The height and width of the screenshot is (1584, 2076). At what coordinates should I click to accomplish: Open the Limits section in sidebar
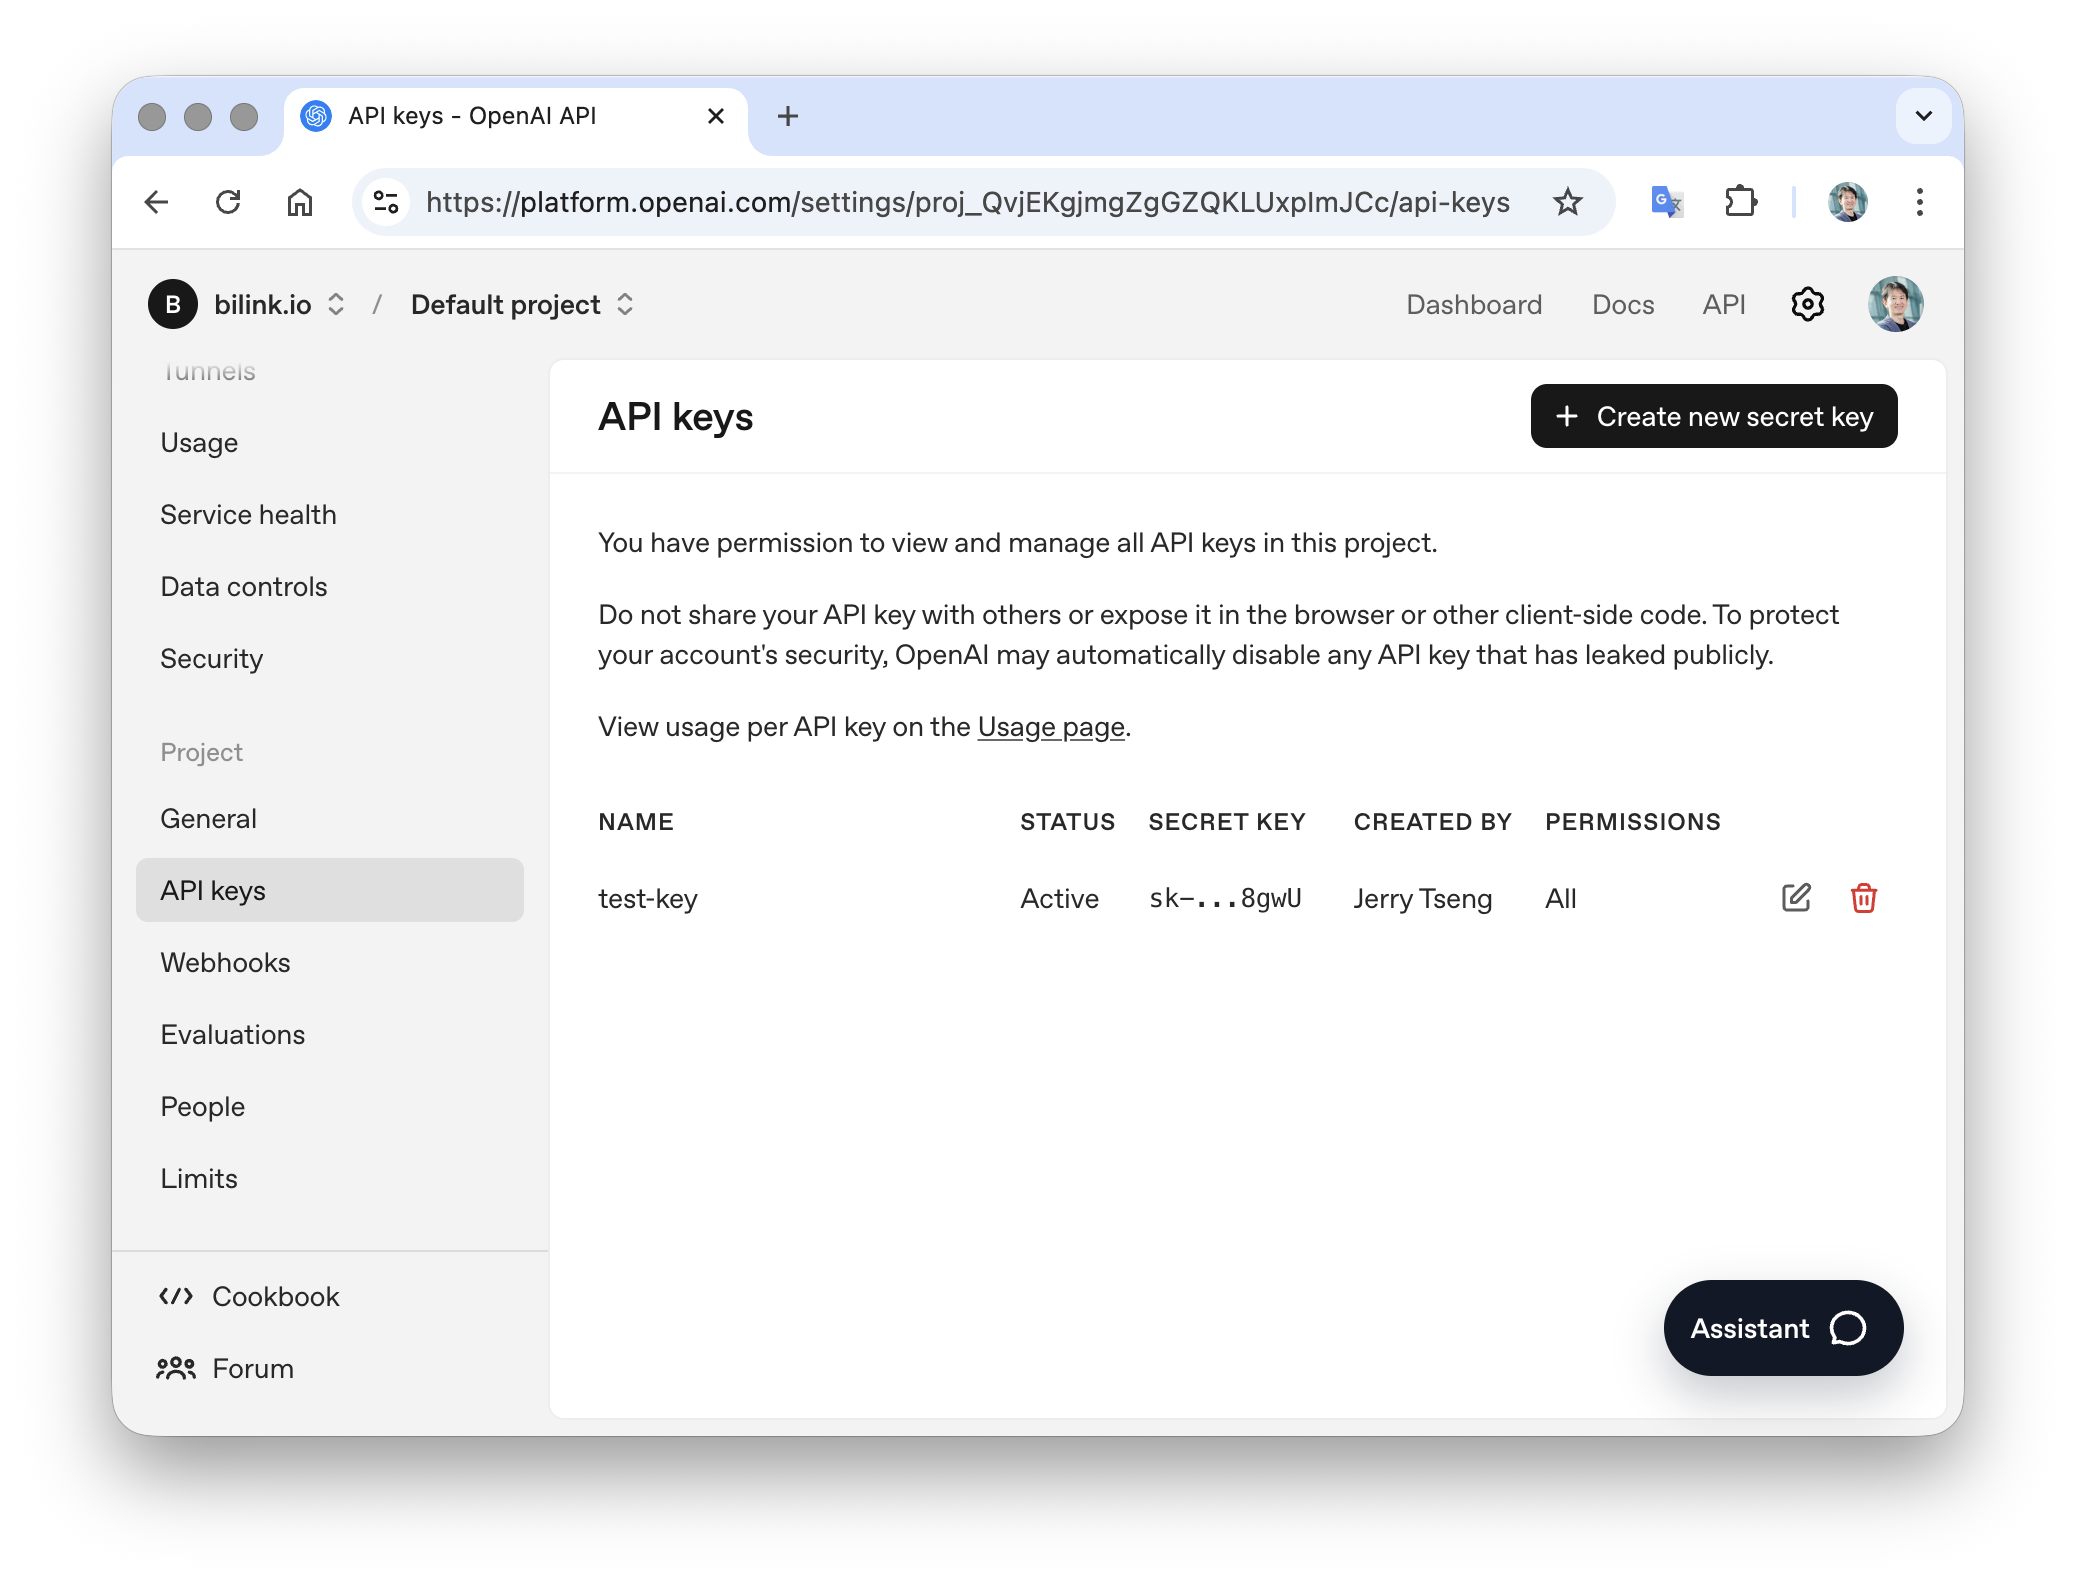pos(199,1178)
